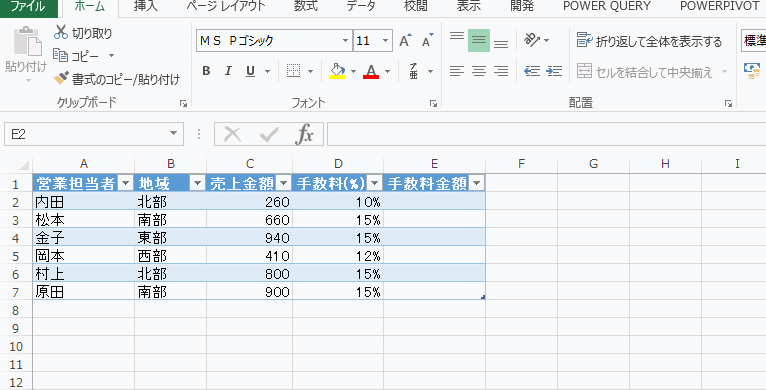Switch to the 数式 tab

click(306, 6)
